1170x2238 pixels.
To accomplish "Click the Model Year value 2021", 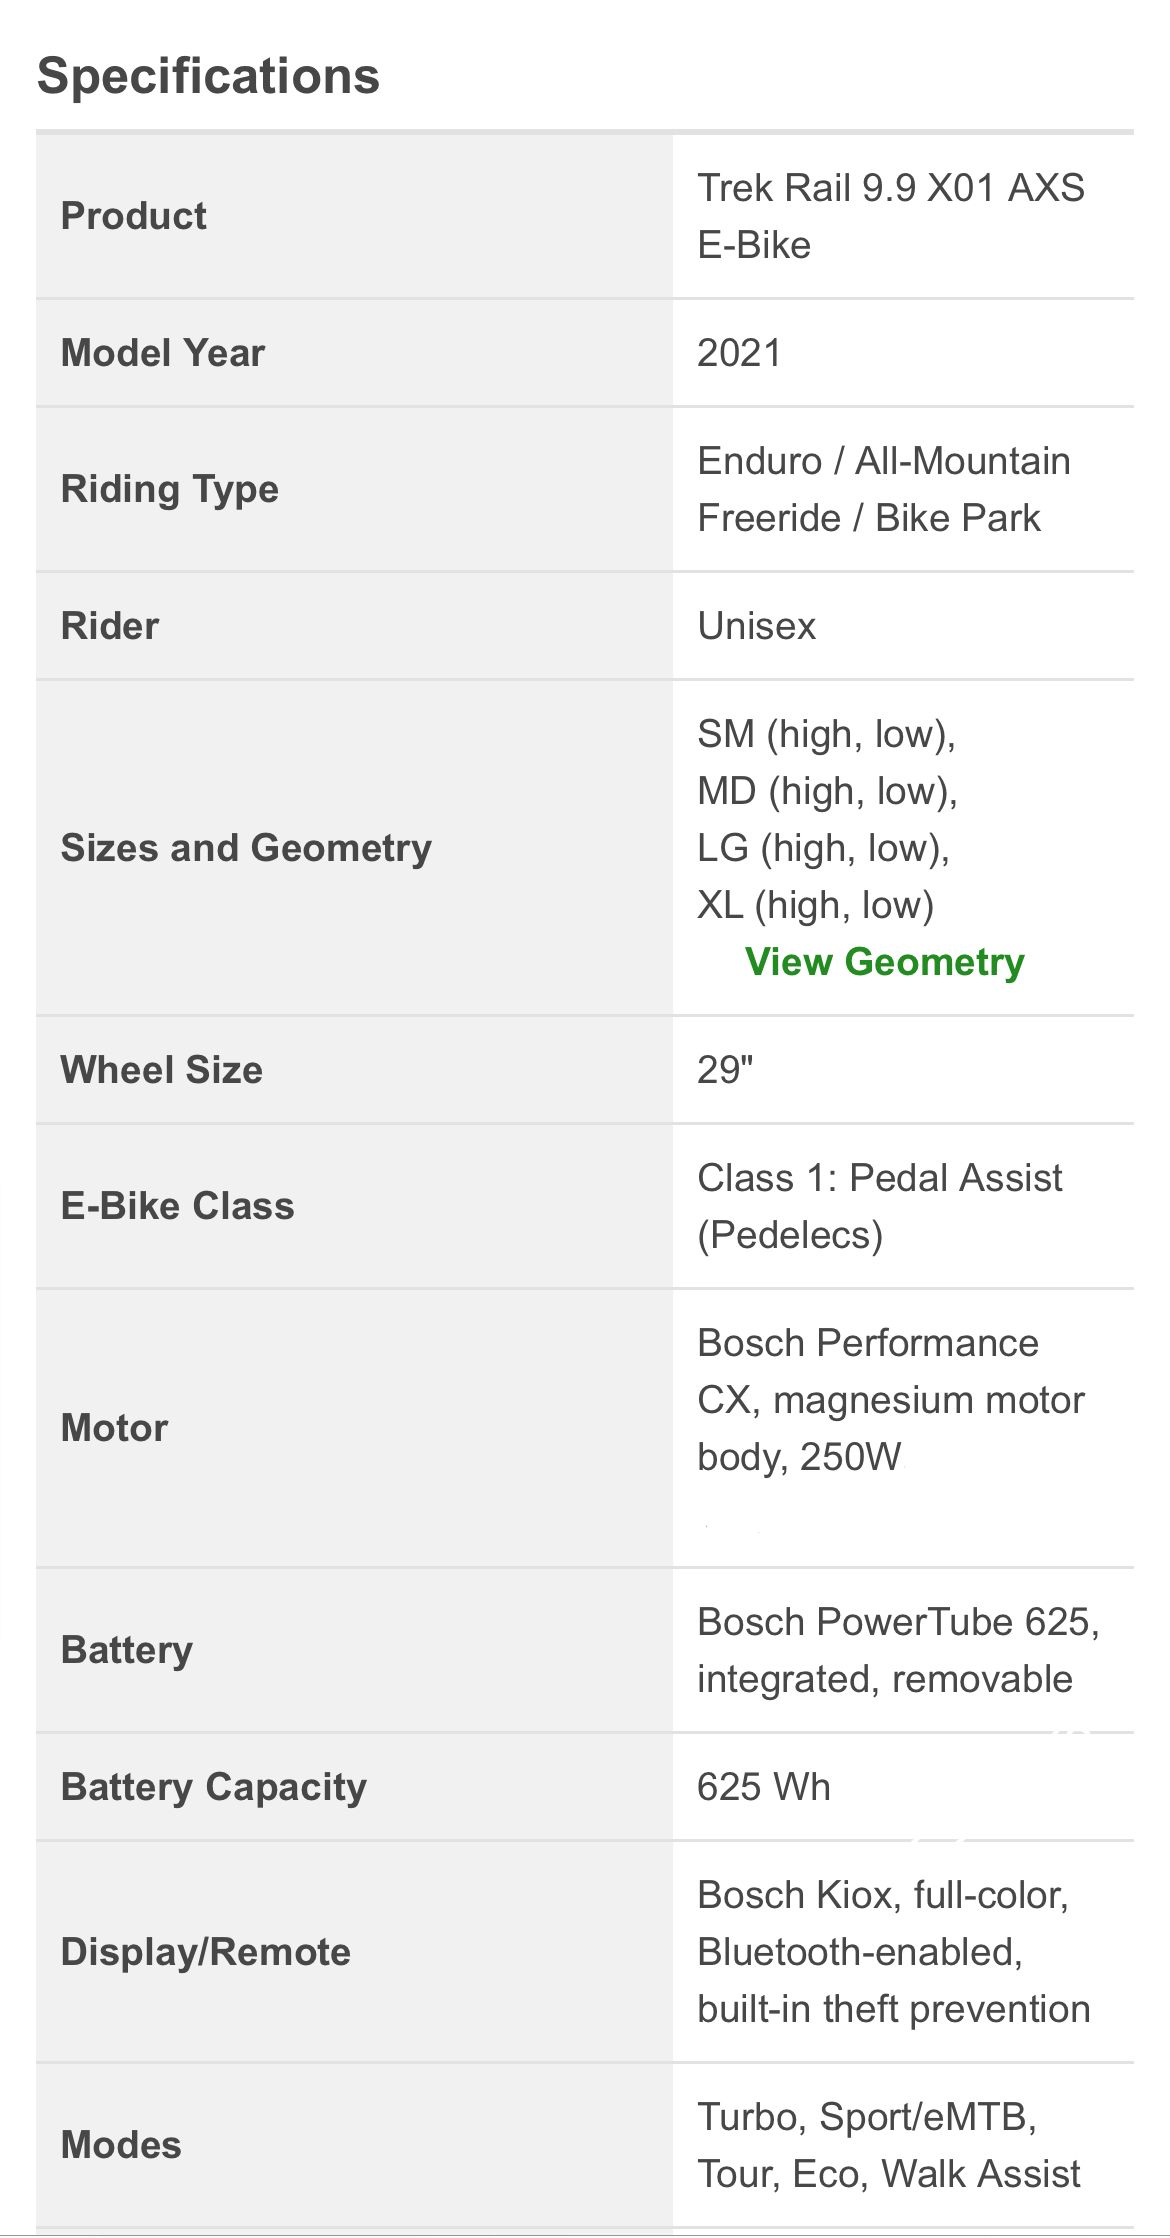I will click(x=739, y=353).
